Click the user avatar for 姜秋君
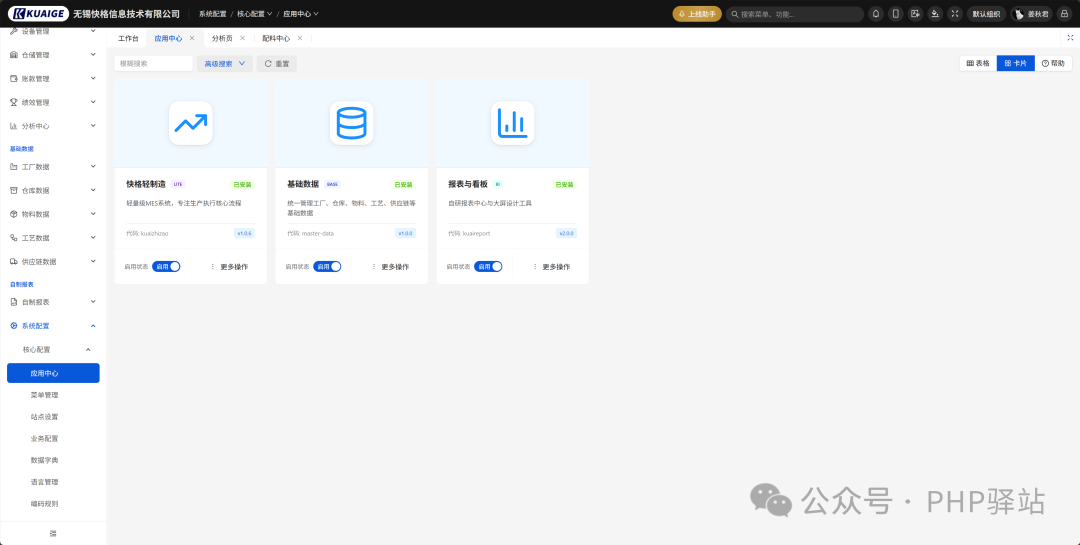The image size is (1080, 545). [1019, 14]
